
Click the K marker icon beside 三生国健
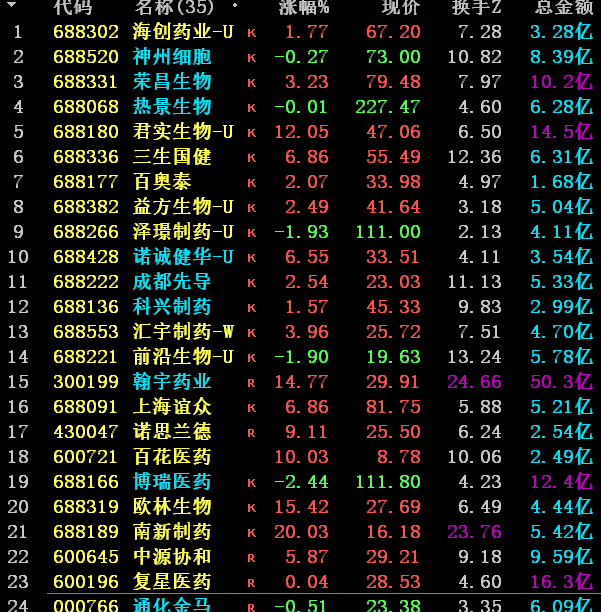[x=252, y=158]
